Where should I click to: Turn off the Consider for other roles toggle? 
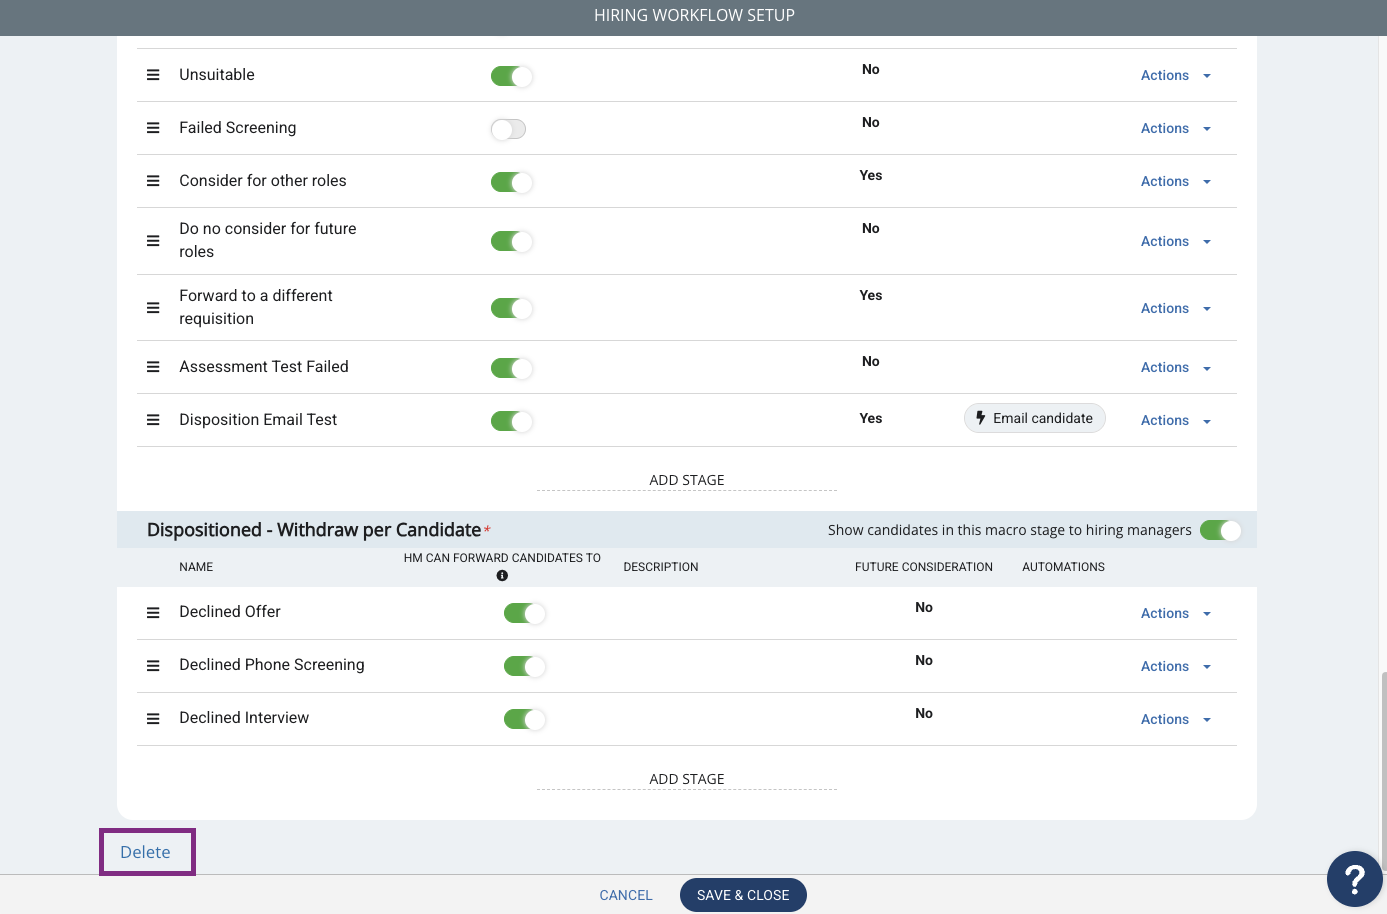511,182
